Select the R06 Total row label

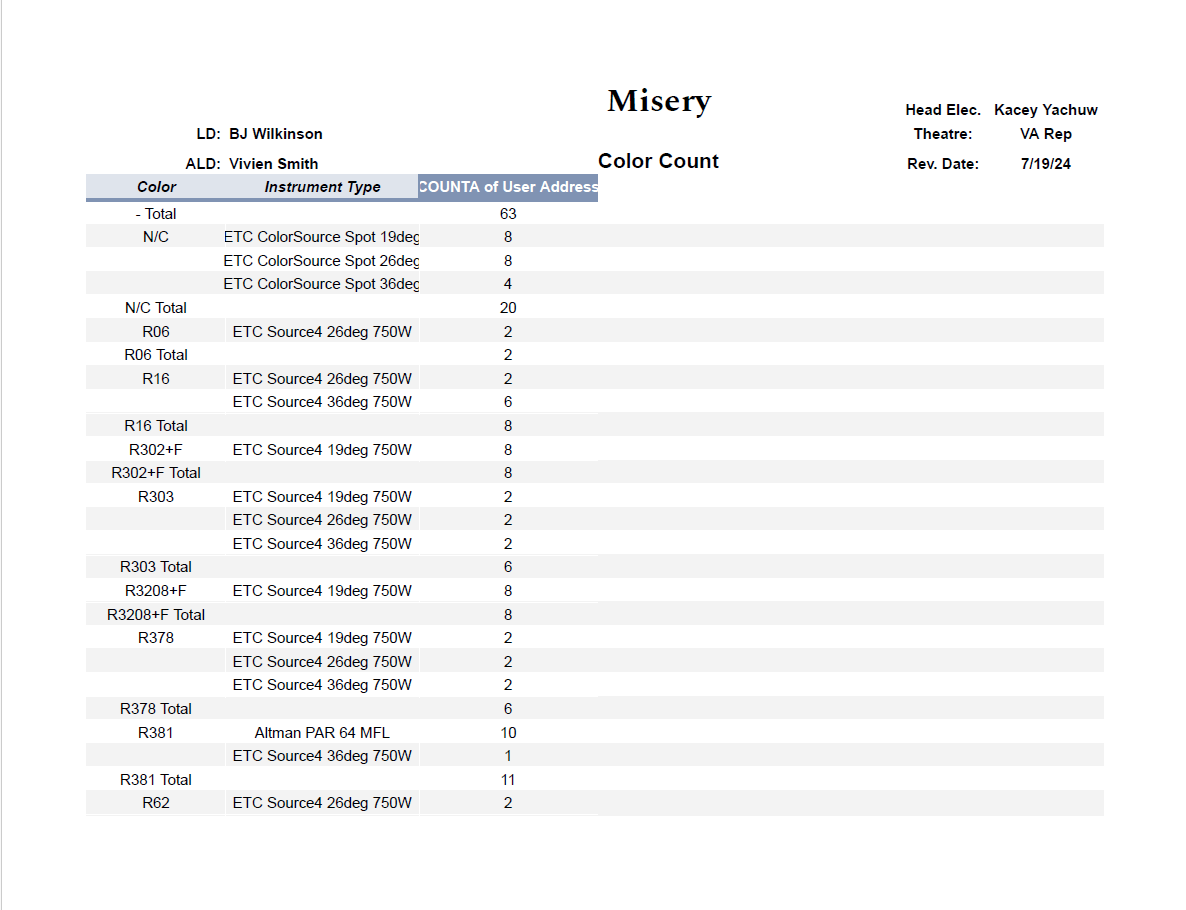pyautogui.click(x=156, y=355)
